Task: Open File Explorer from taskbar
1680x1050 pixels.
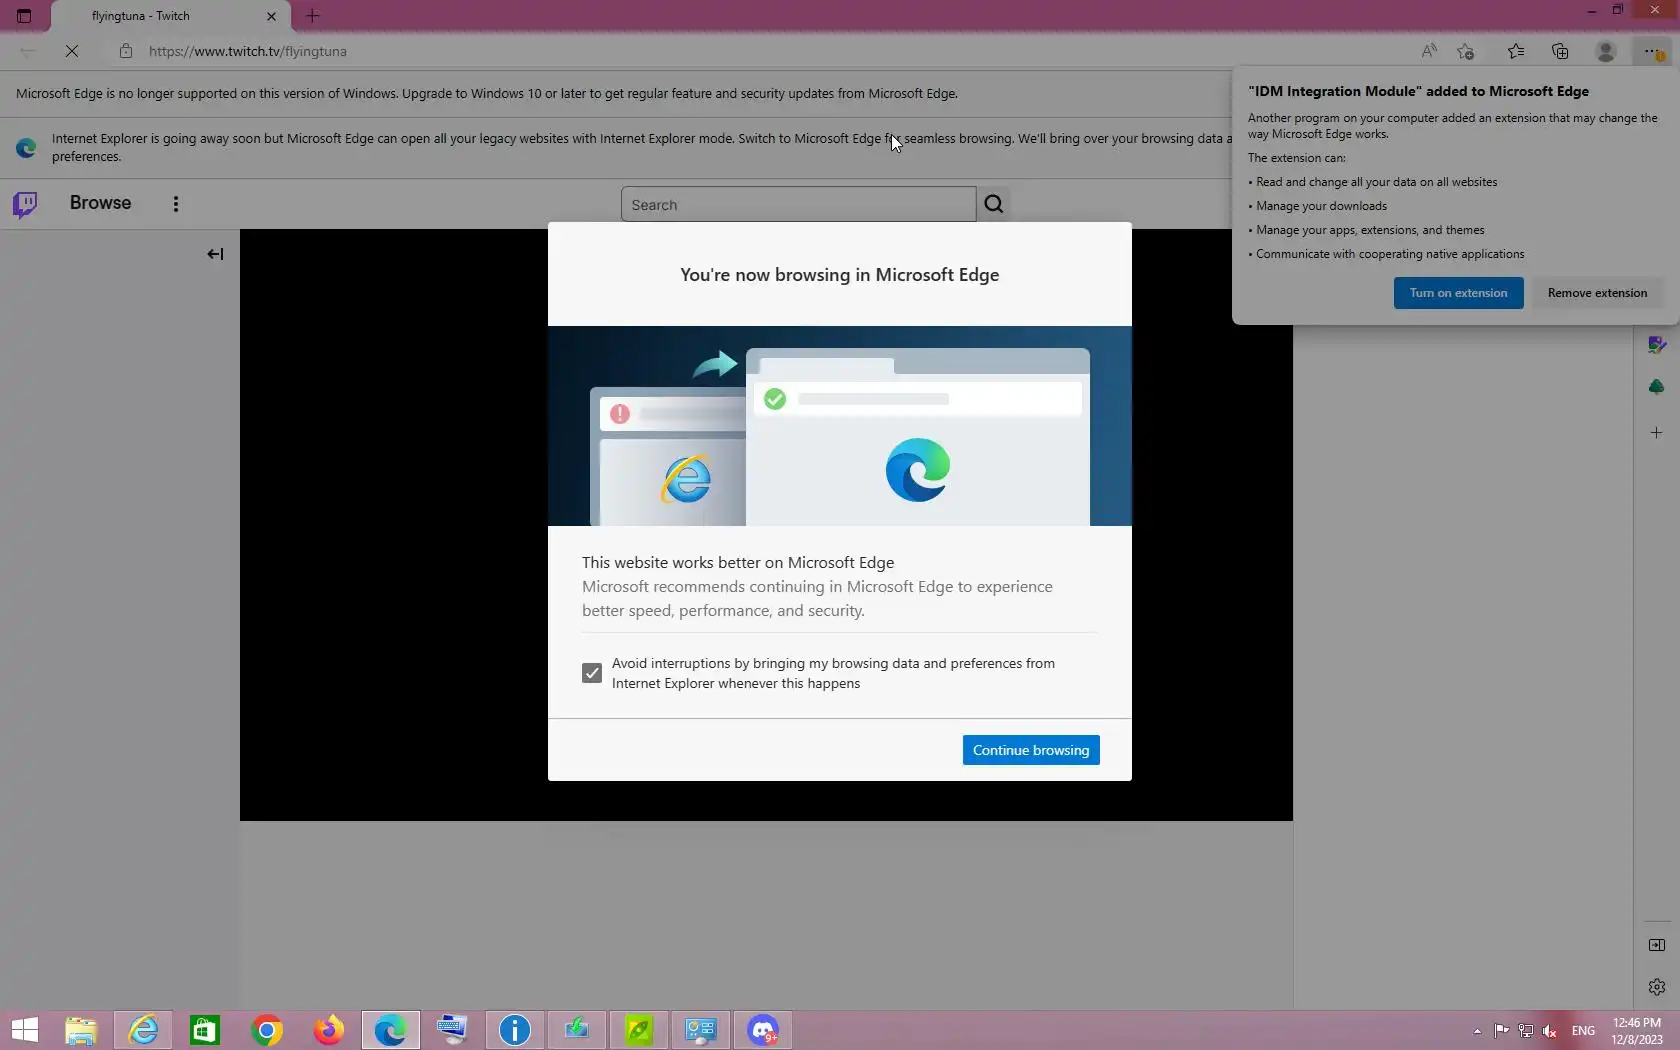Action: coord(81,1030)
